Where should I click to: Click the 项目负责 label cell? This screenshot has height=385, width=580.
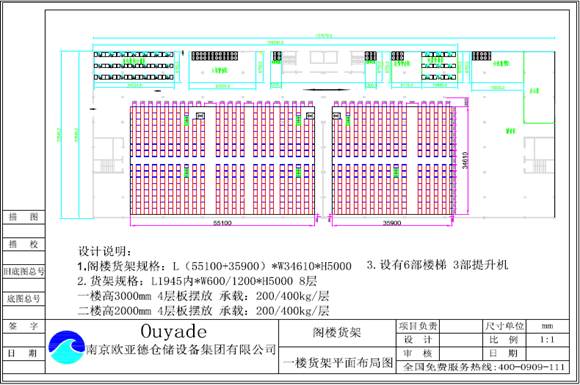pos(418,326)
